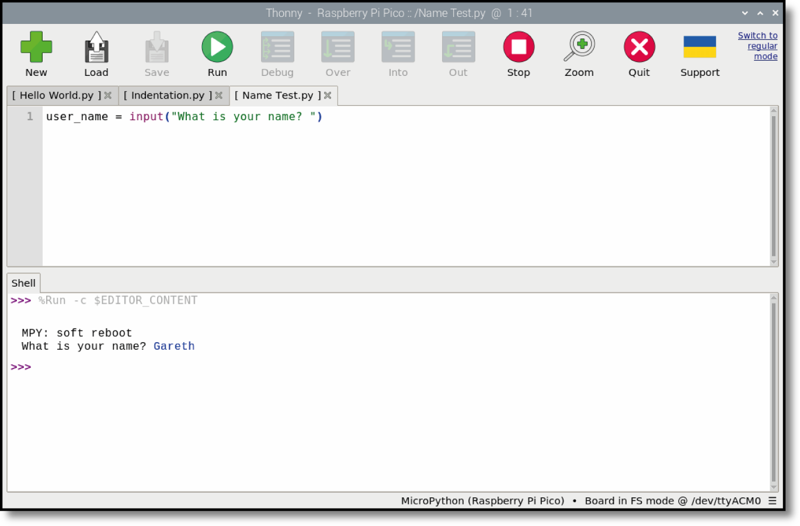Run the current script with Run icon
This screenshot has height=526, width=800.
(x=217, y=47)
